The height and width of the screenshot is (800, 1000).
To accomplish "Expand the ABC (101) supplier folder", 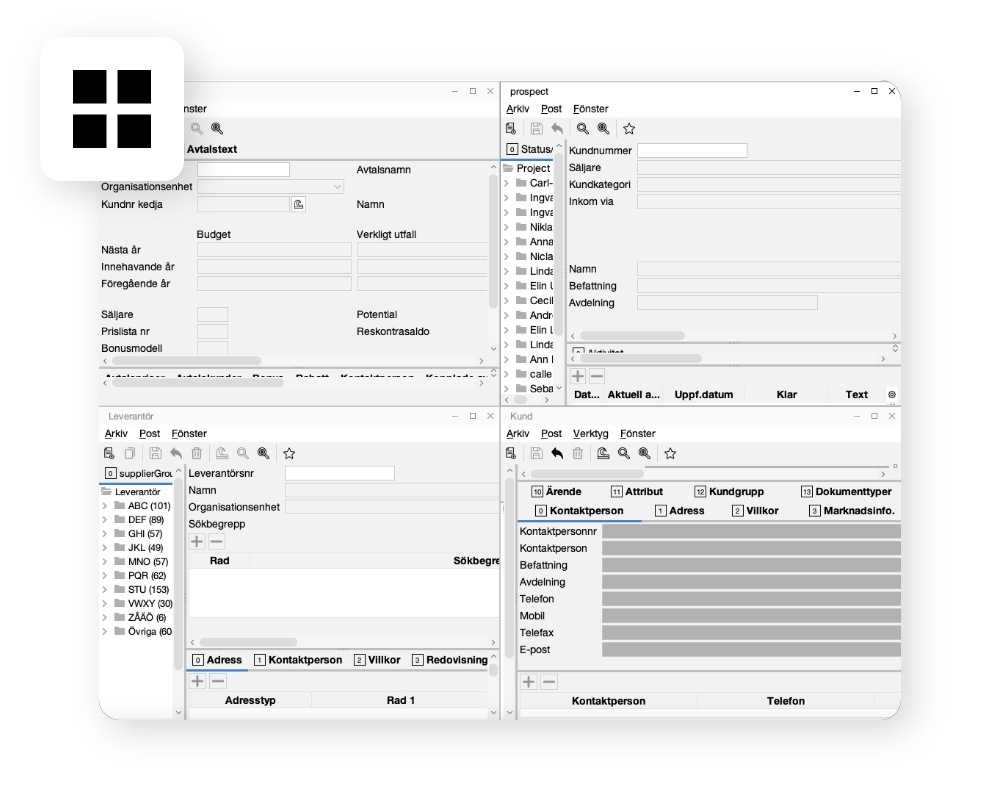I will (105, 506).
